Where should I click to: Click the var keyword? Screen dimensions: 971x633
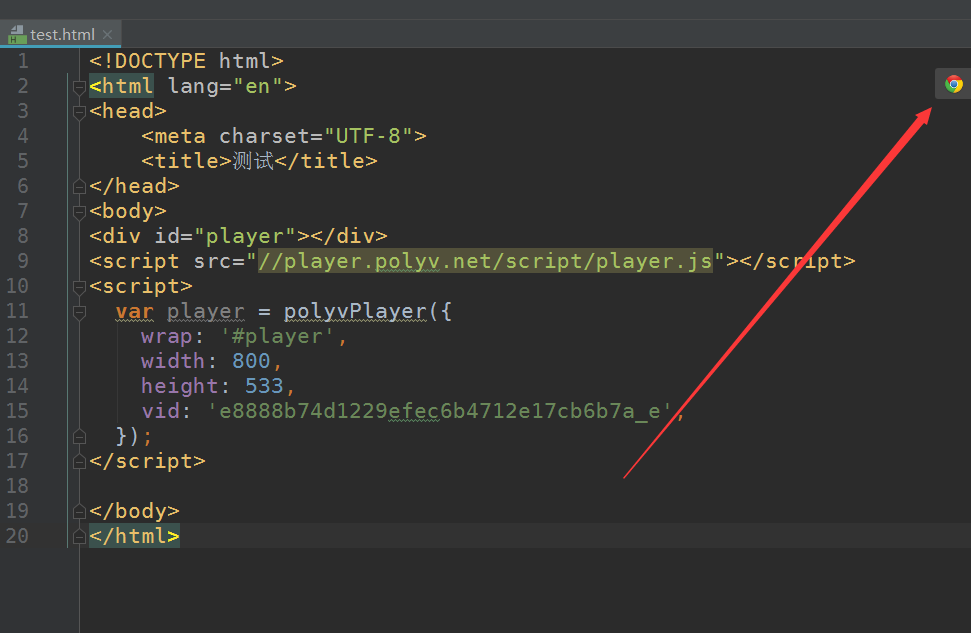(134, 312)
